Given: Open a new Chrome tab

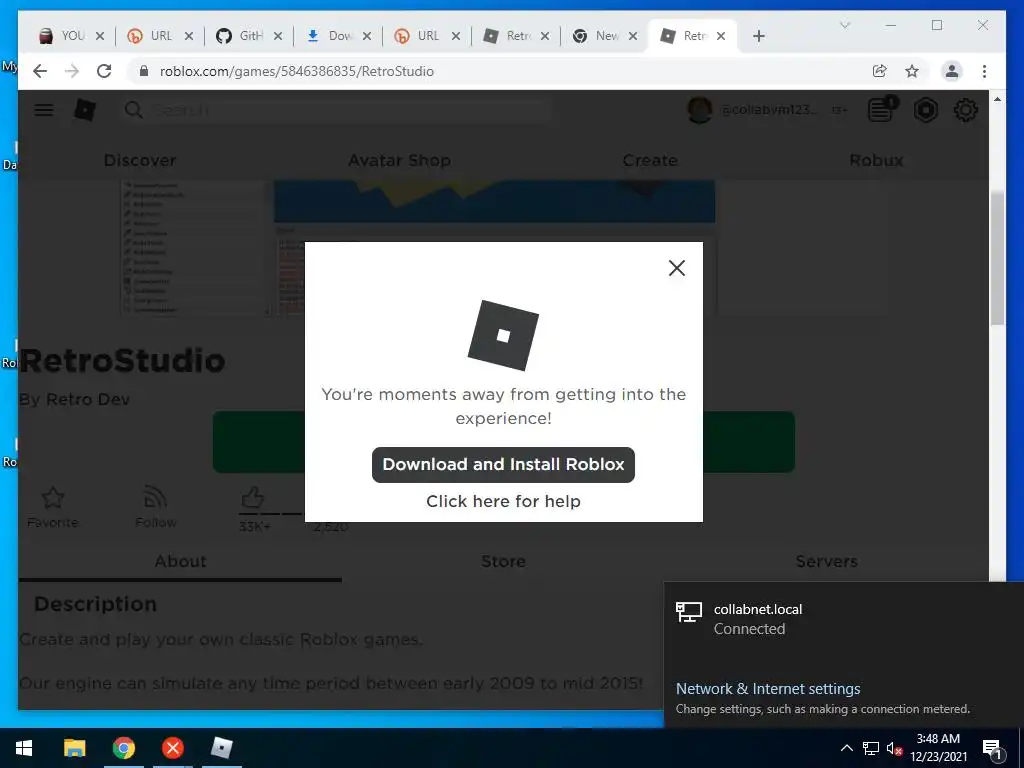Looking at the screenshot, I should click(x=758, y=36).
